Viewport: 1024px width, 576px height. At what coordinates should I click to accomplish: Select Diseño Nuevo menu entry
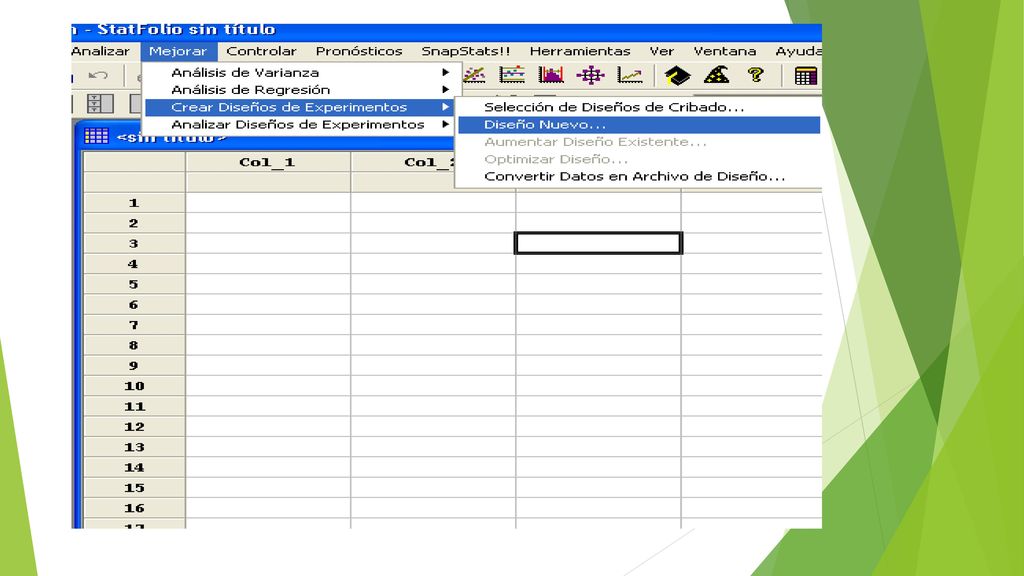pos(639,125)
